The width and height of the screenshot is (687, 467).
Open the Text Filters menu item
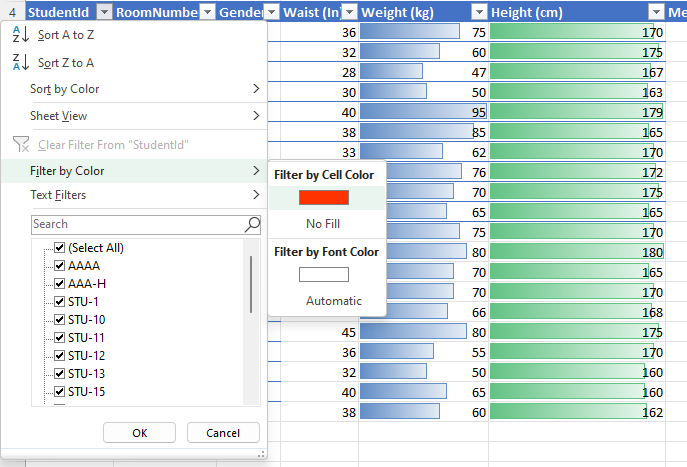coord(134,195)
